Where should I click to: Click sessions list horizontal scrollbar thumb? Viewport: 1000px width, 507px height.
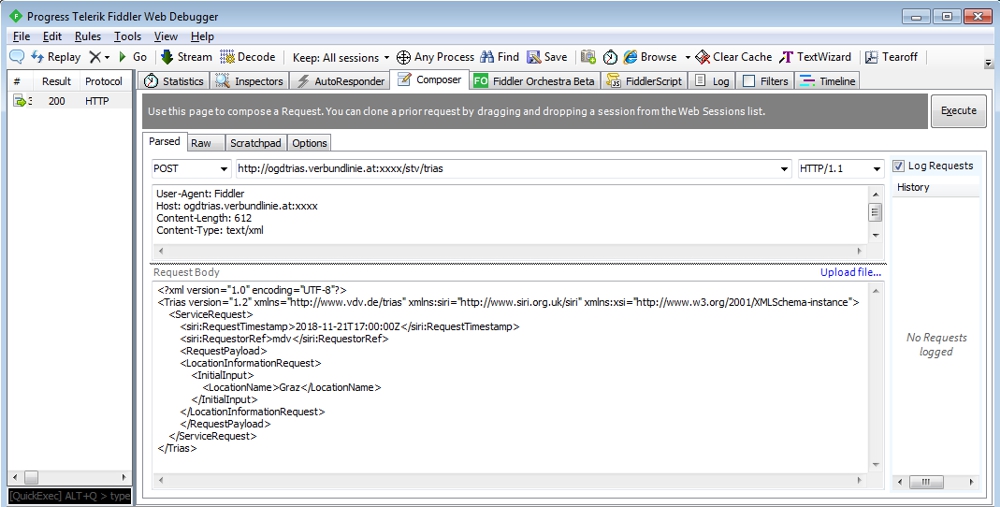31,477
